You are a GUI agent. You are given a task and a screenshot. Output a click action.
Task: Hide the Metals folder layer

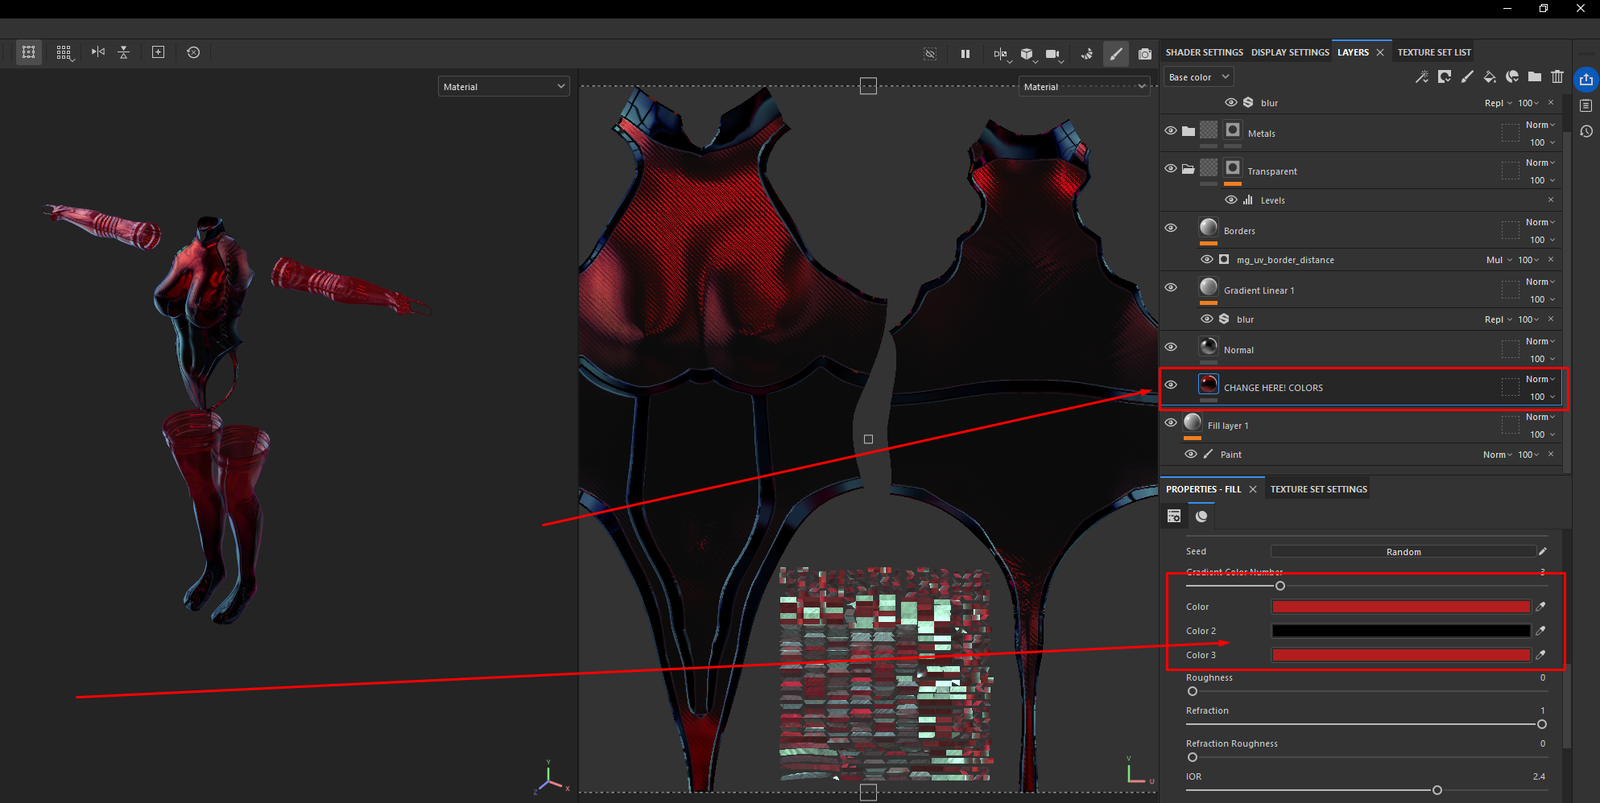(1171, 131)
